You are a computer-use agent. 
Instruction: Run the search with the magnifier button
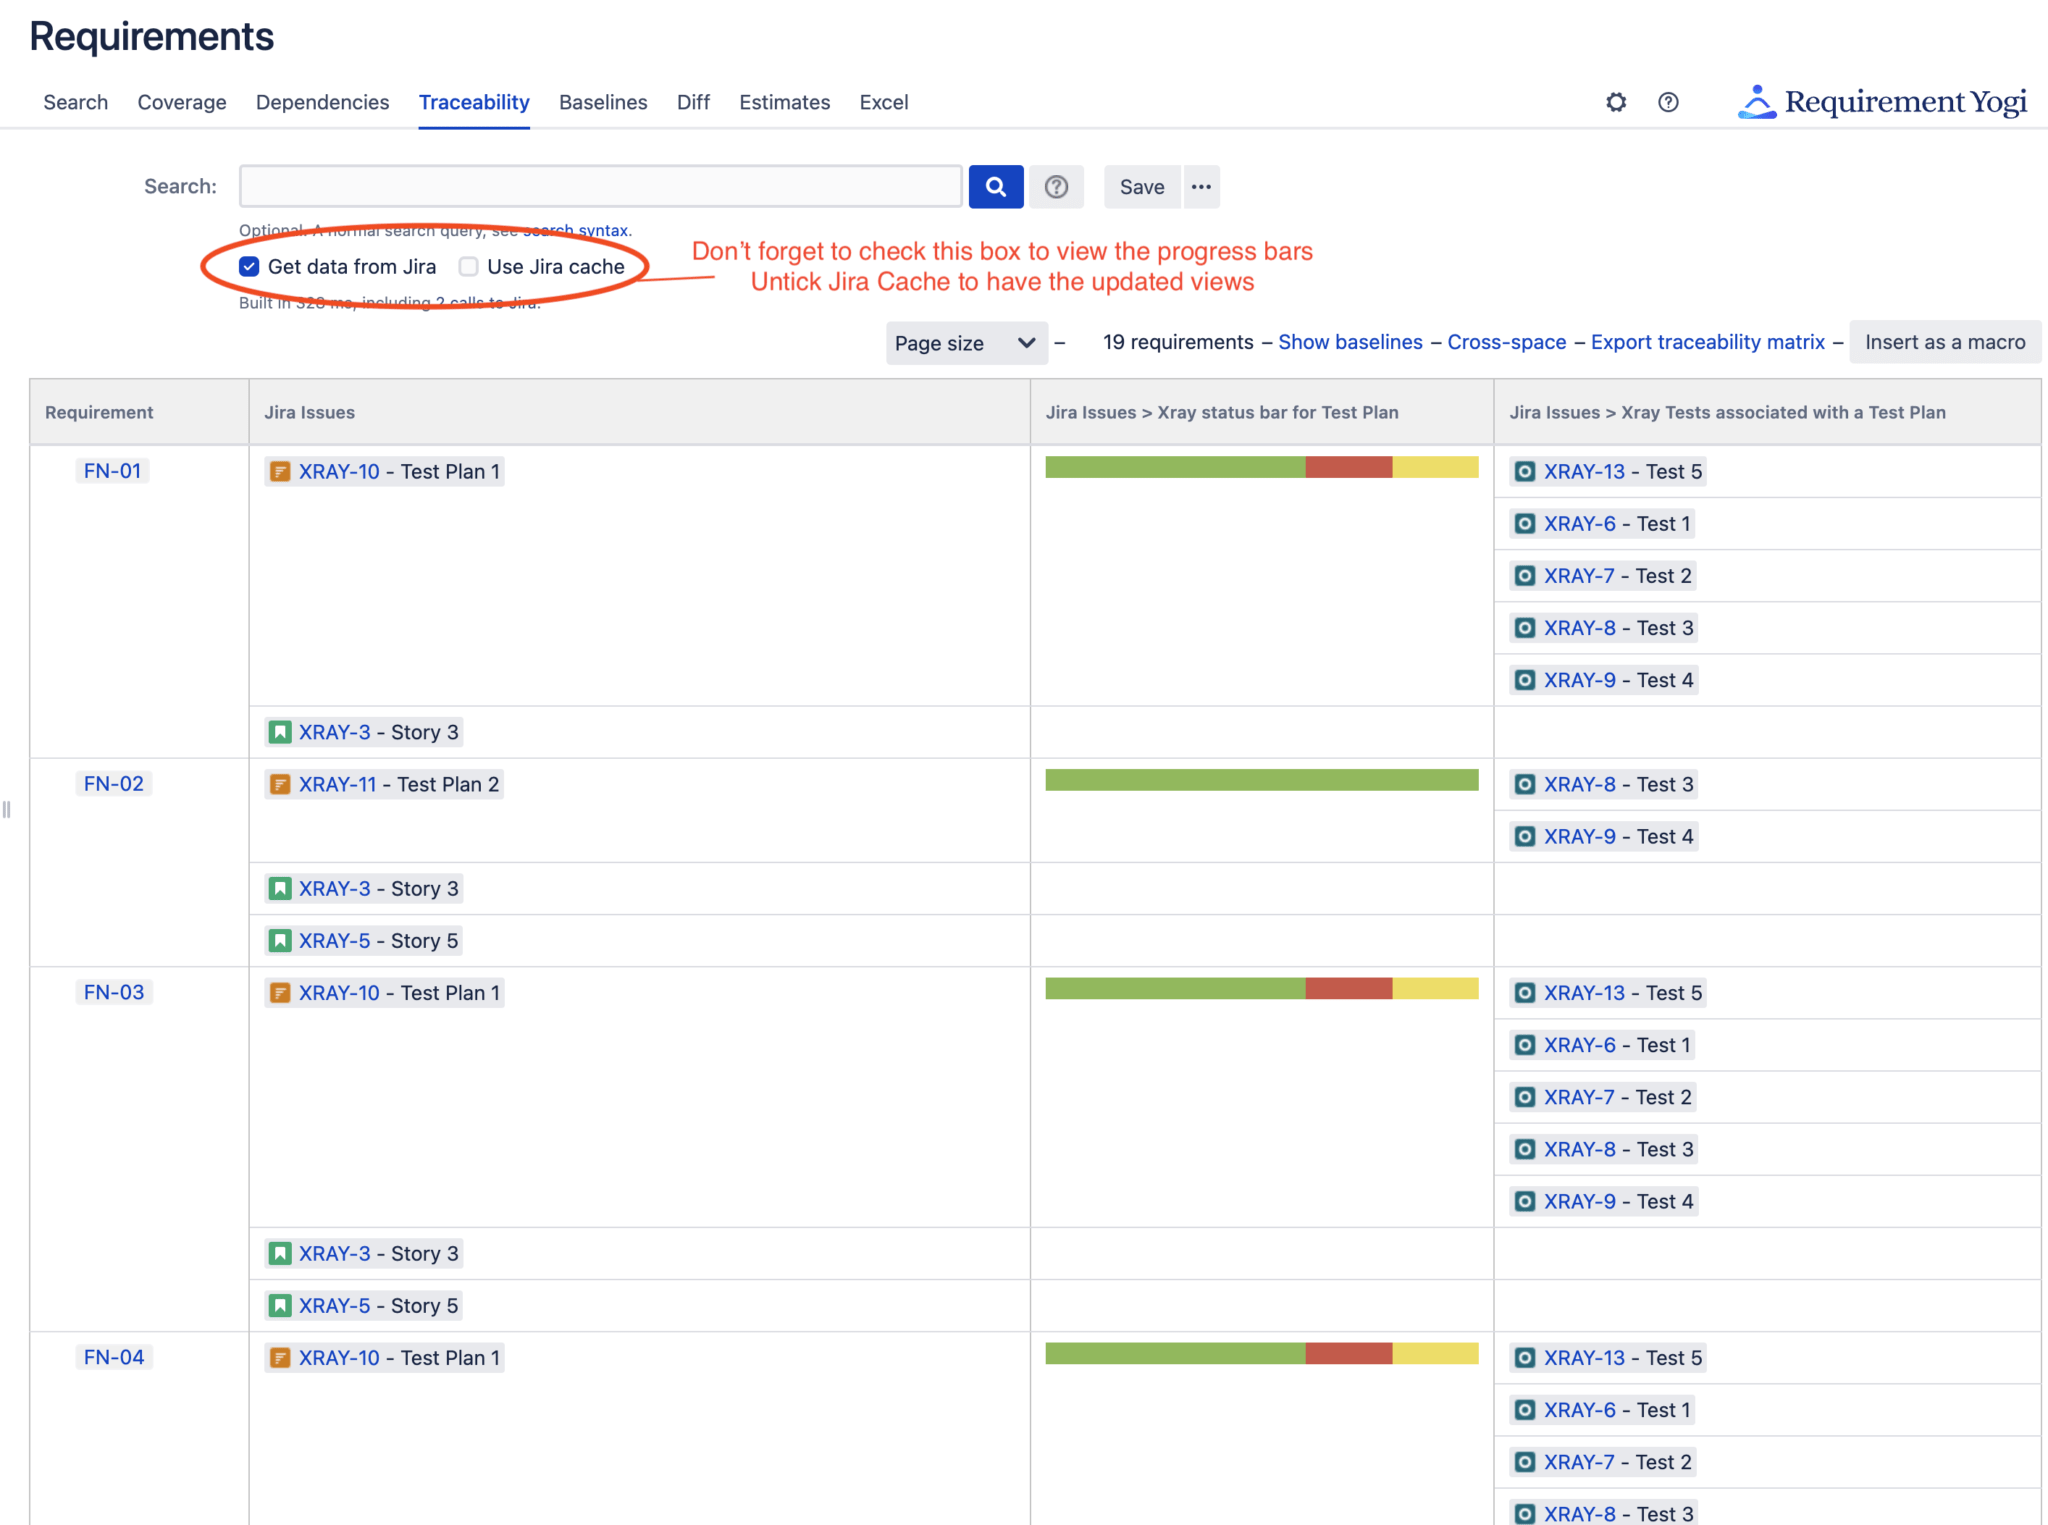(x=995, y=186)
